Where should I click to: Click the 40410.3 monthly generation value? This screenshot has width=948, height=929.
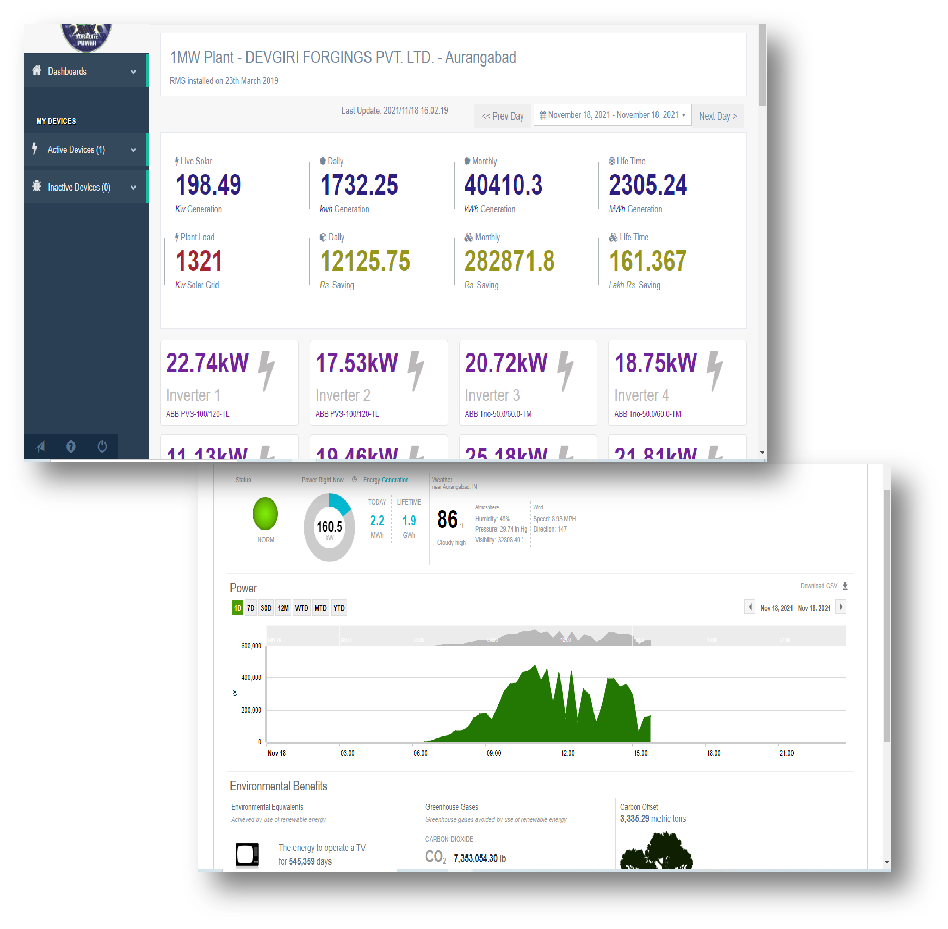tap(503, 185)
